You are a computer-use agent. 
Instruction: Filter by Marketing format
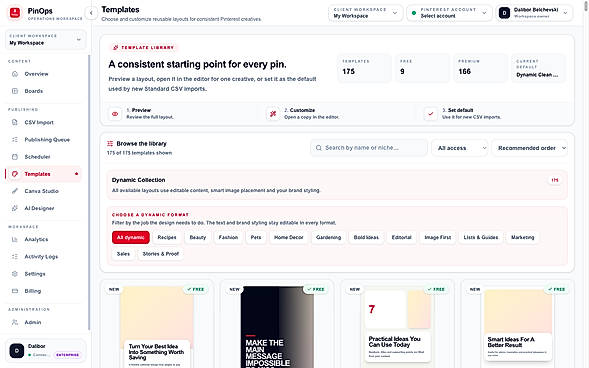(523, 237)
